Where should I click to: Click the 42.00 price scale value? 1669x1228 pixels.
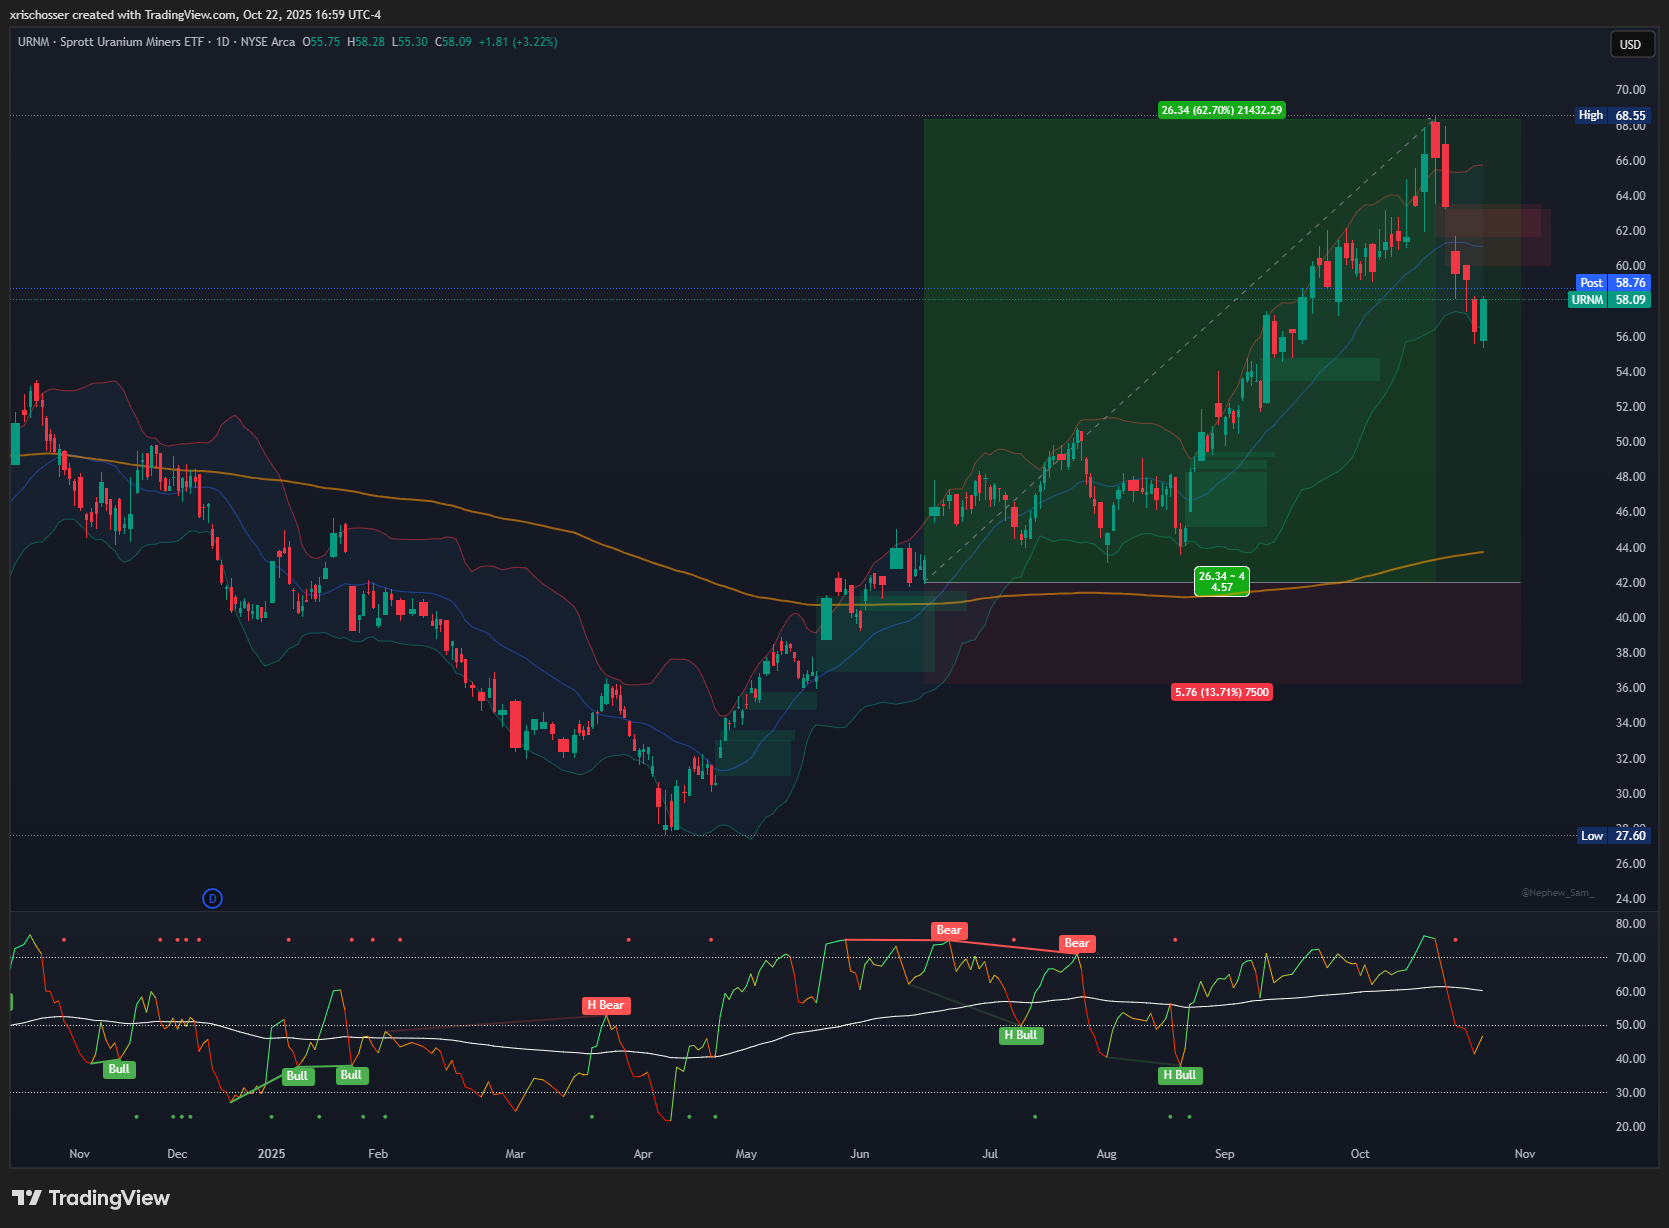(x=1630, y=583)
